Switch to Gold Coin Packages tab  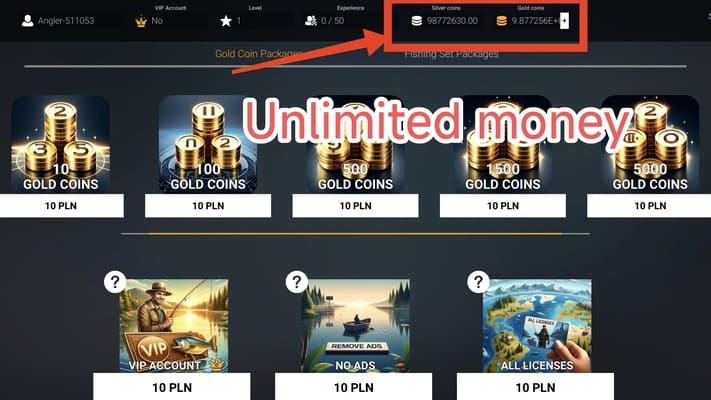[x=258, y=54]
